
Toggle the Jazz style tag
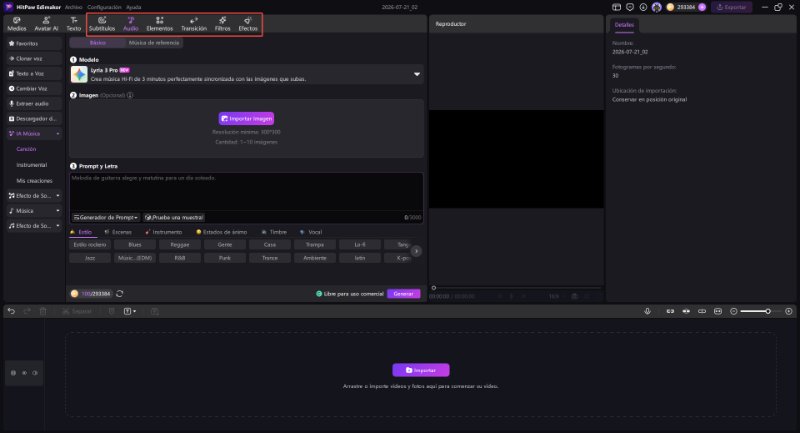tap(90, 258)
